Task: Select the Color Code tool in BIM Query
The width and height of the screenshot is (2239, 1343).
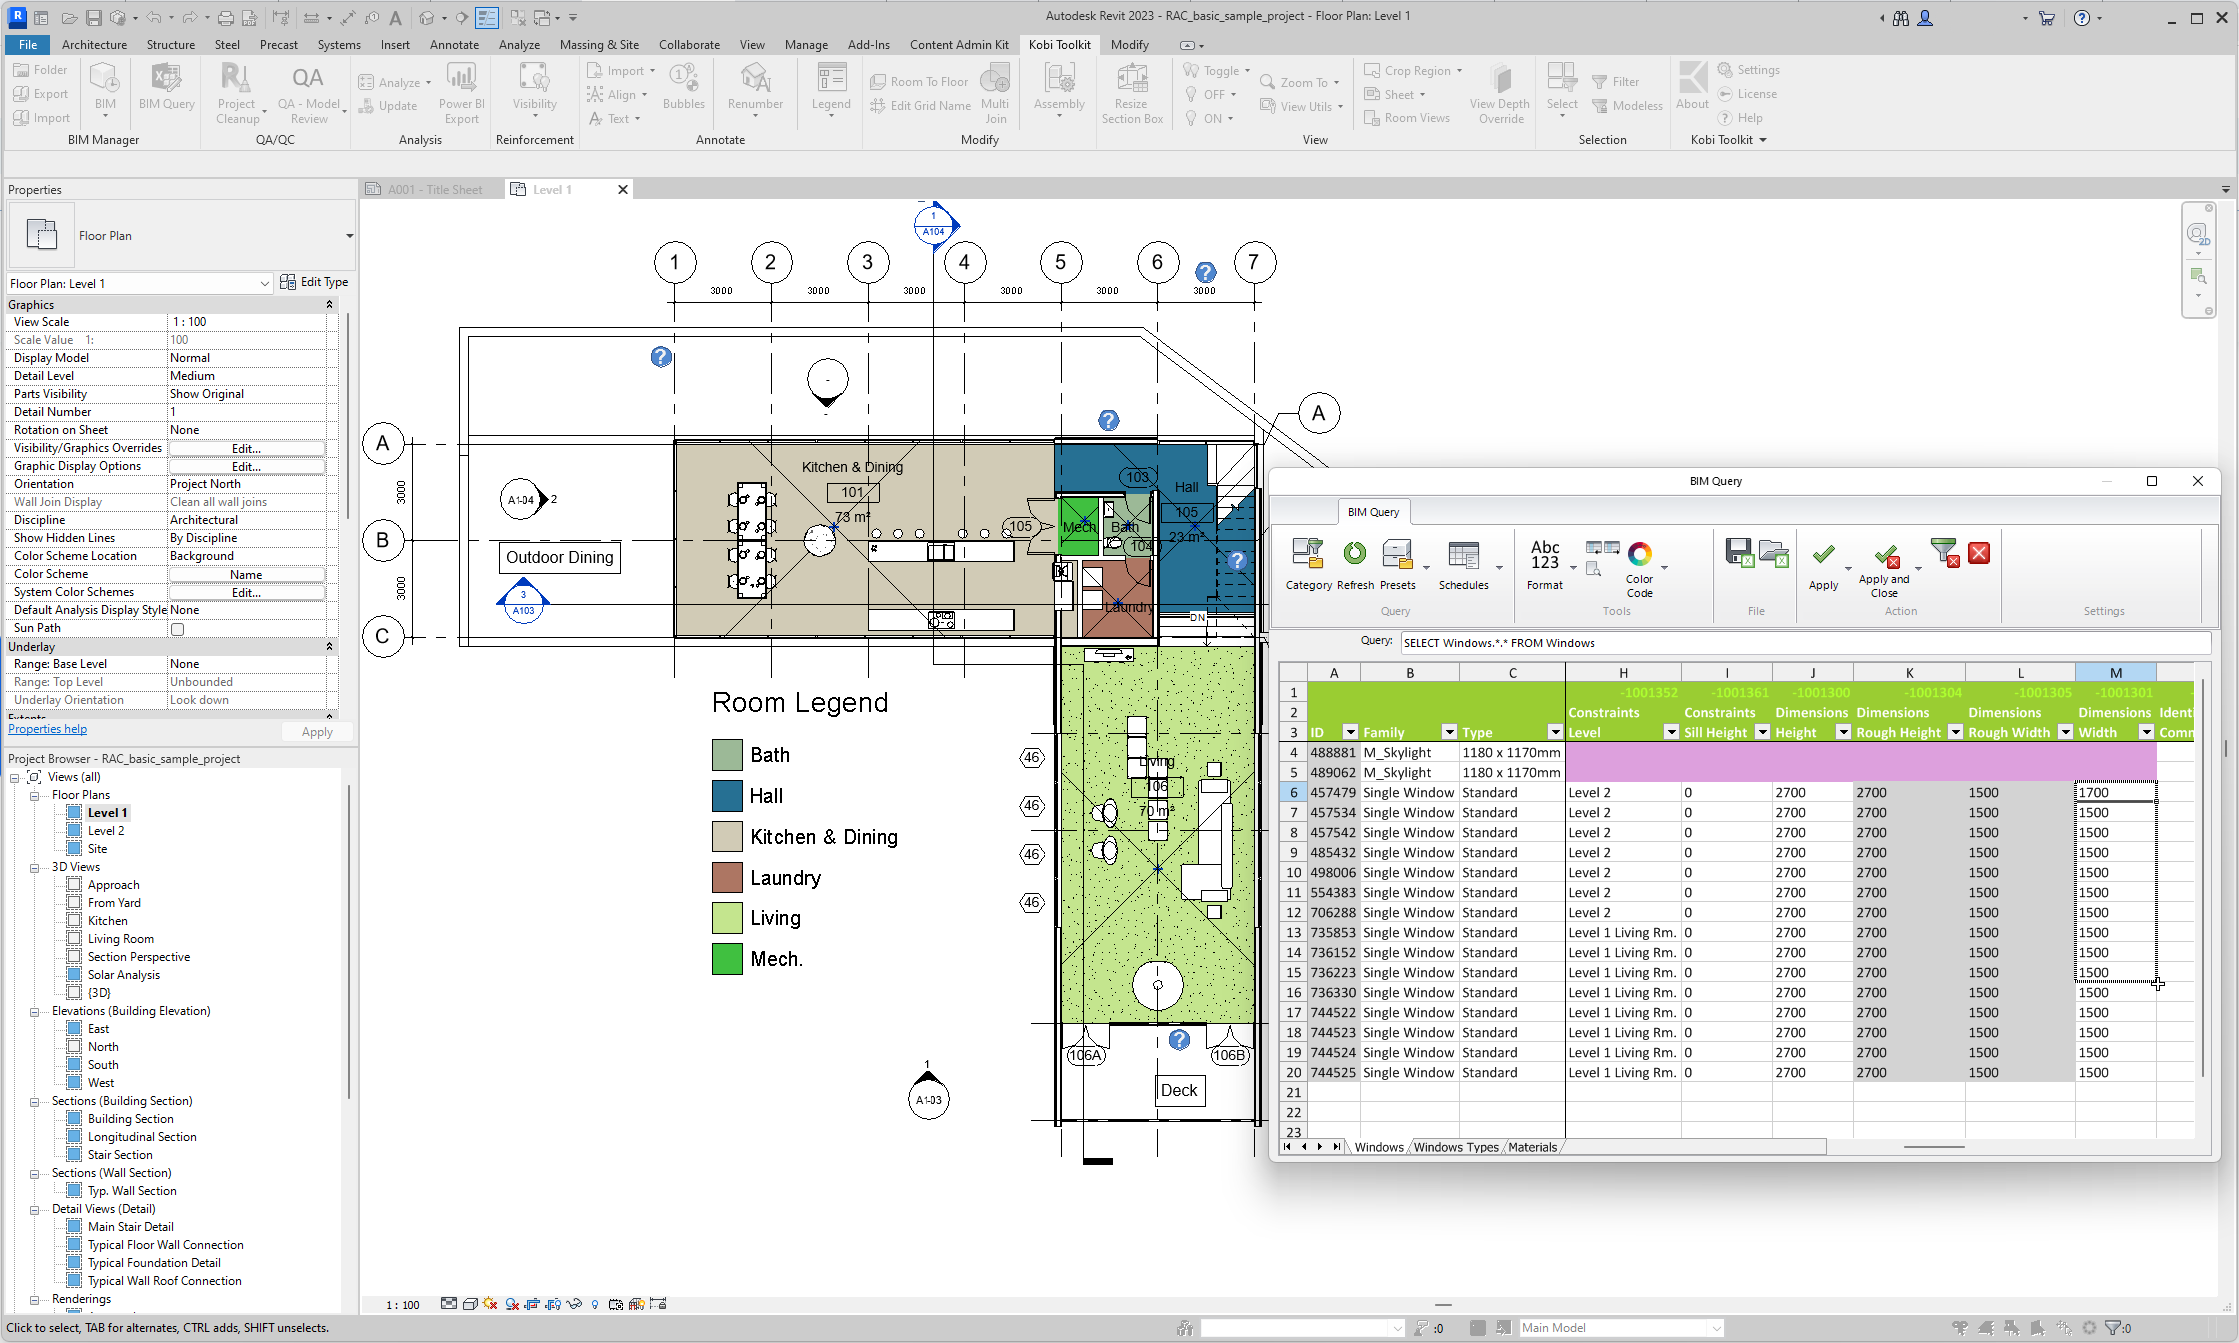Action: point(1640,562)
